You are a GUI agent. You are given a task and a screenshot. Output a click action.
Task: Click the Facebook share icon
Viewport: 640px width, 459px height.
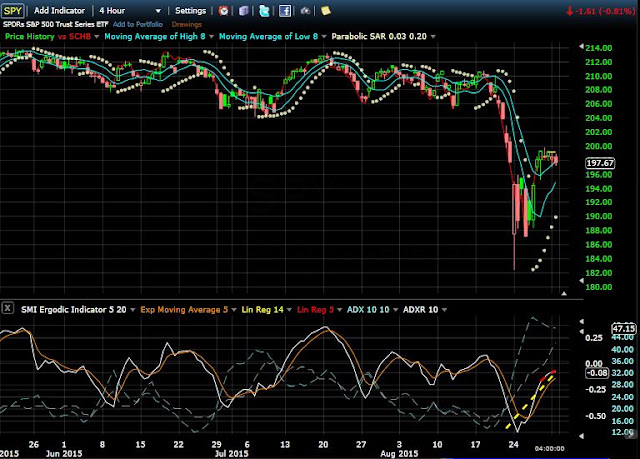point(285,11)
